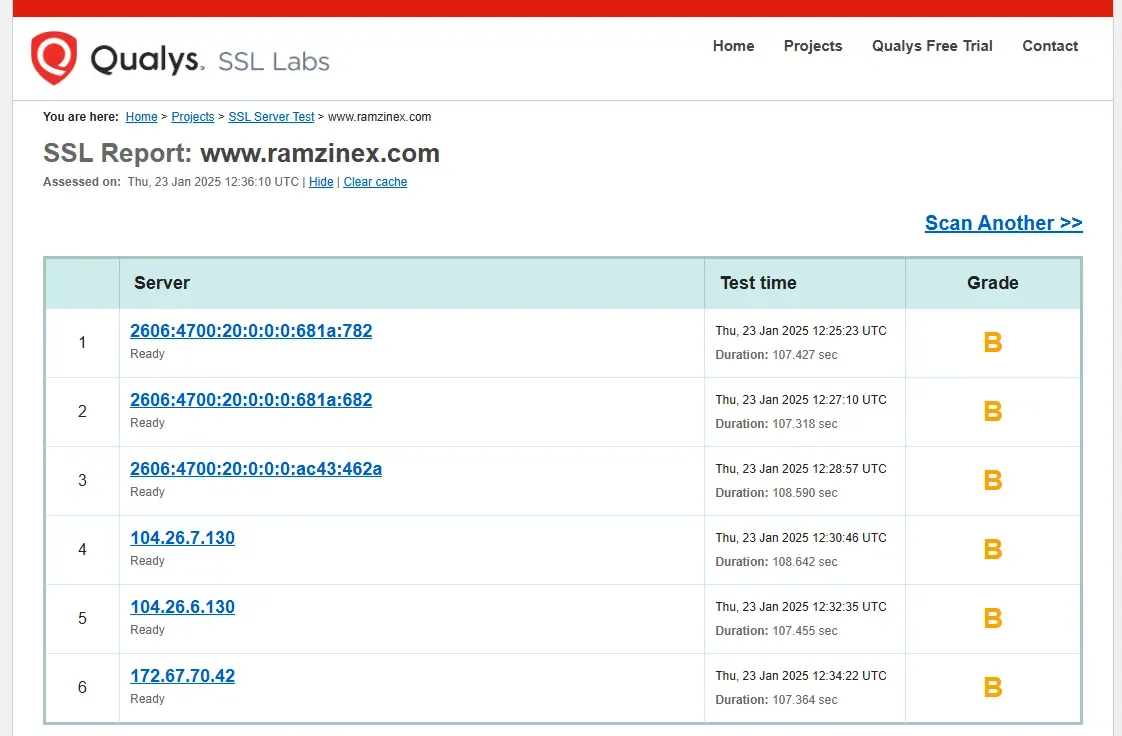Open server 2606:4700:20:0:0:0:681a:782 report
1122x736 pixels.
(x=251, y=330)
